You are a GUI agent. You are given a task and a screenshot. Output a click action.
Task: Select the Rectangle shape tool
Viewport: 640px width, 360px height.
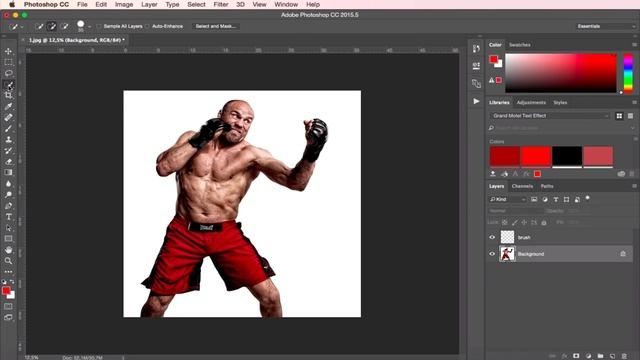(8, 239)
